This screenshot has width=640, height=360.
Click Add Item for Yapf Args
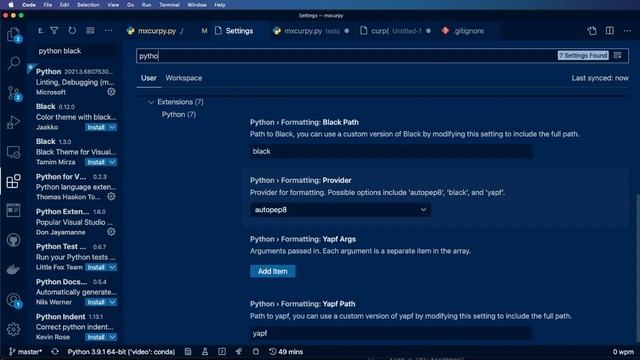[273, 271]
